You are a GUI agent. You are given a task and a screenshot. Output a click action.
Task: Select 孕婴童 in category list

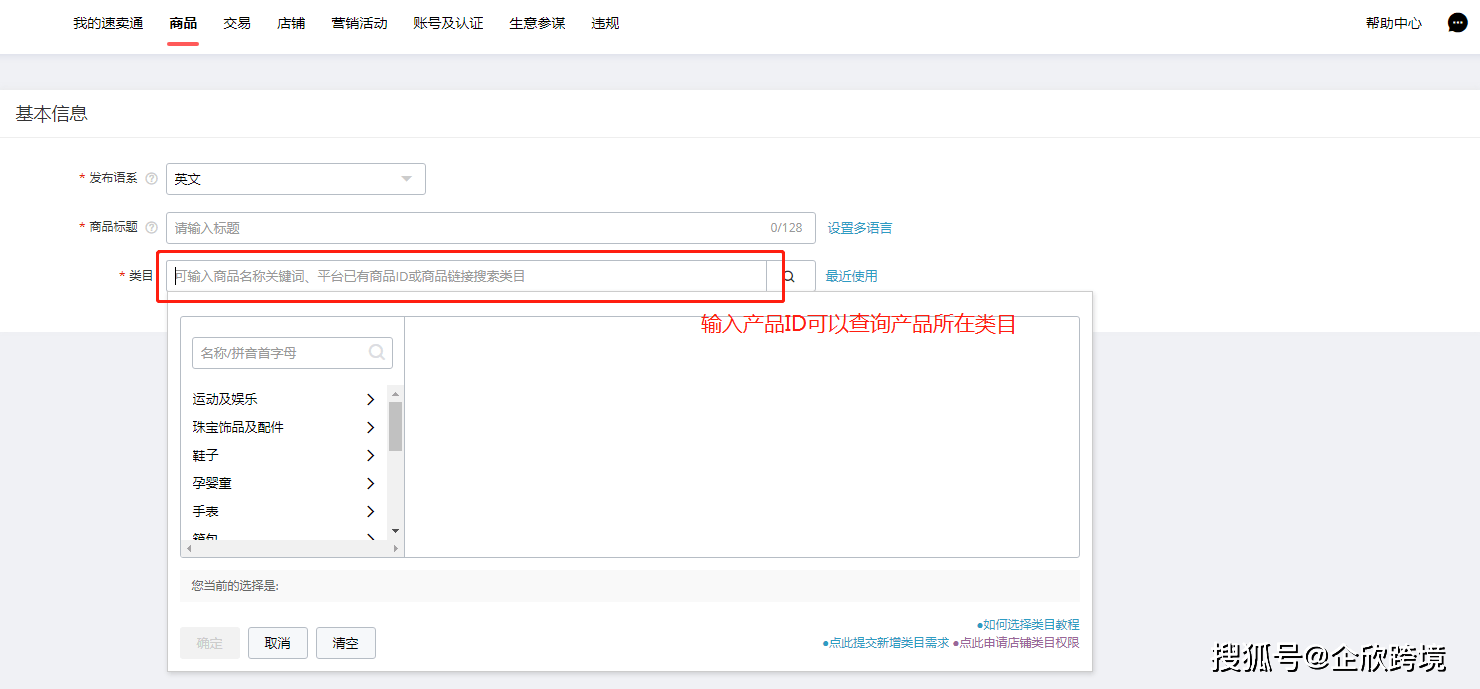coord(212,483)
